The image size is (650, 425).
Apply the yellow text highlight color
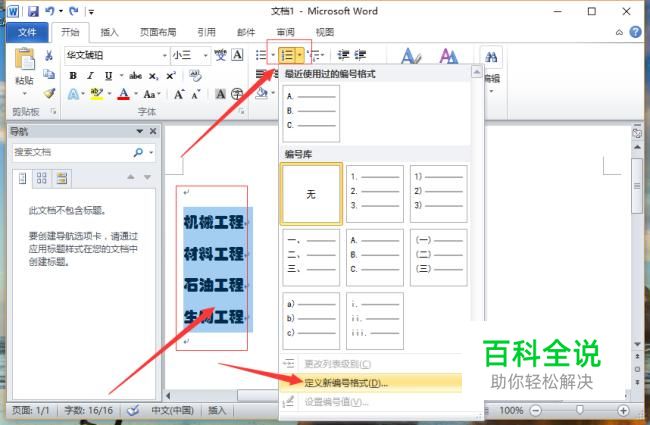[x=97, y=94]
